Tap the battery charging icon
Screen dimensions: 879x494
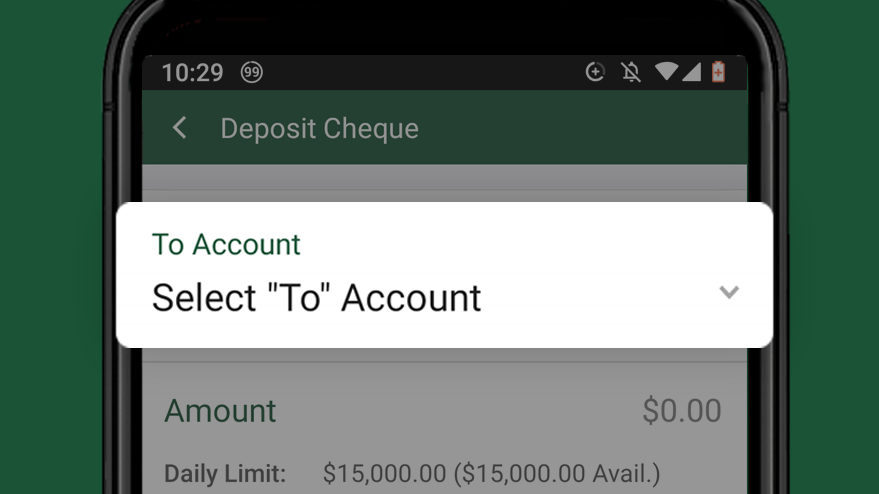click(x=718, y=72)
